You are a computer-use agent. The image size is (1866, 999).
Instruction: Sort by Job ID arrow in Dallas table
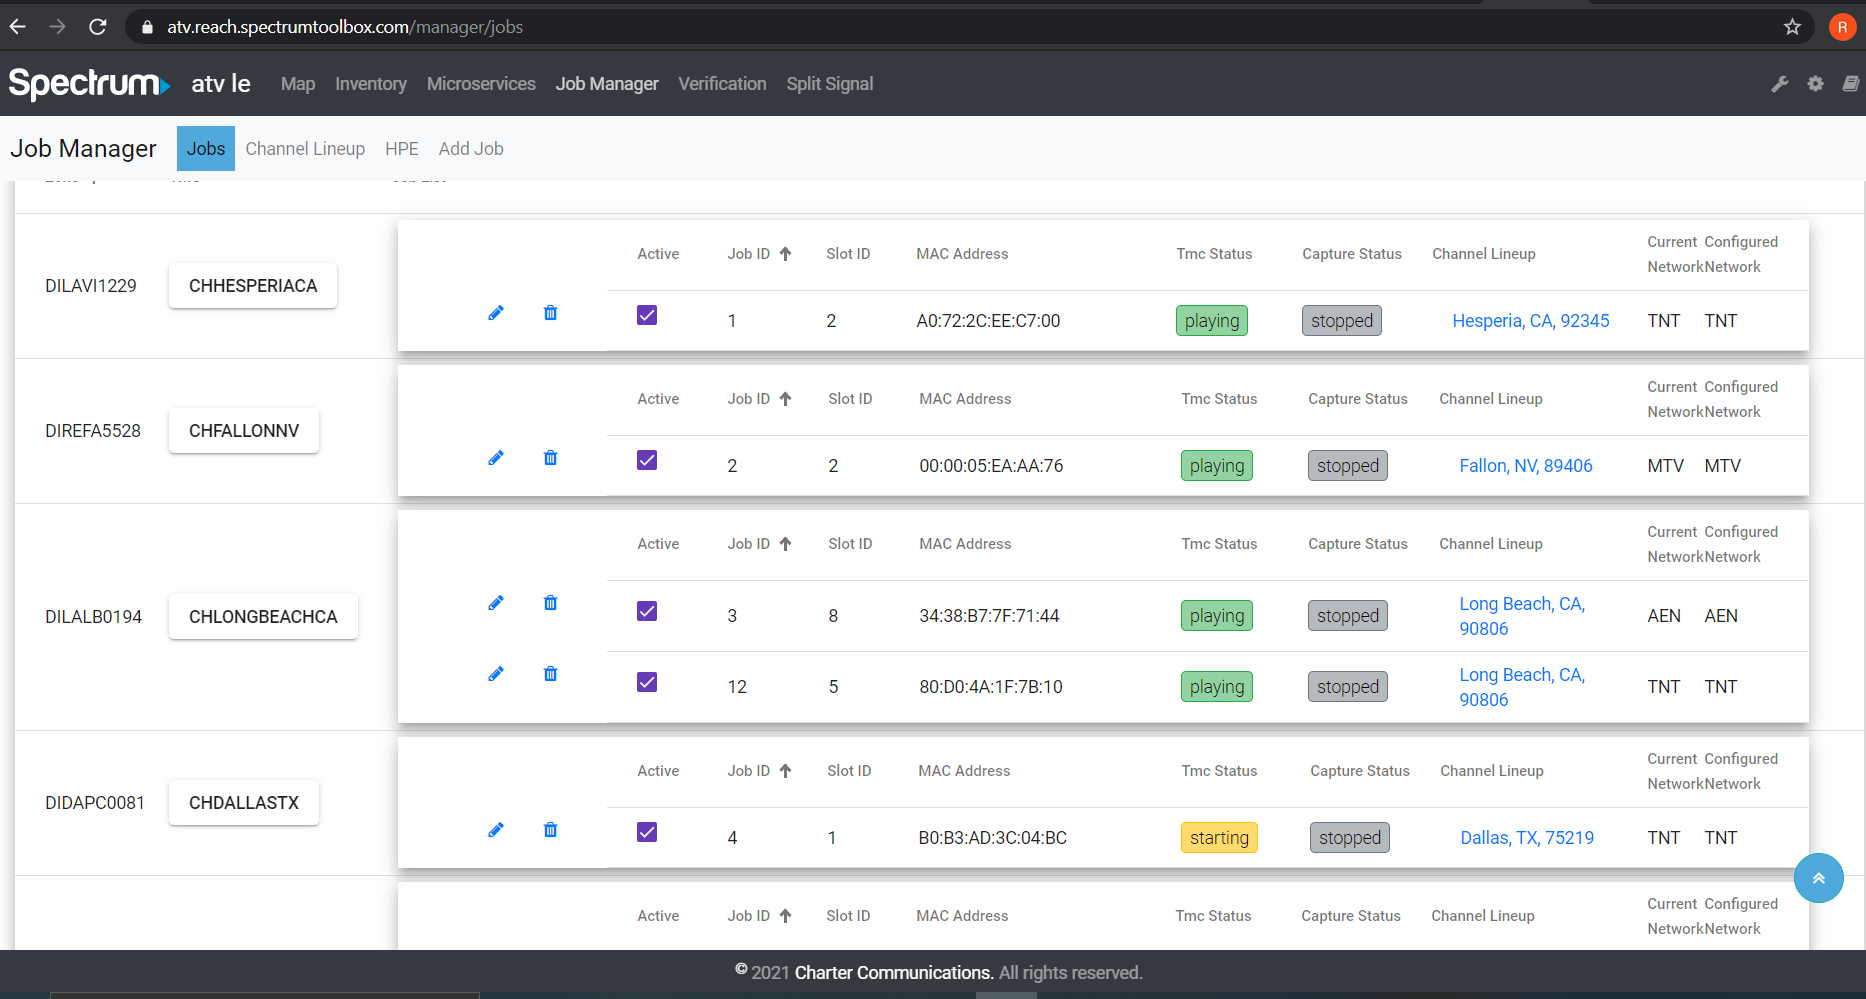pyautogui.click(x=785, y=771)
